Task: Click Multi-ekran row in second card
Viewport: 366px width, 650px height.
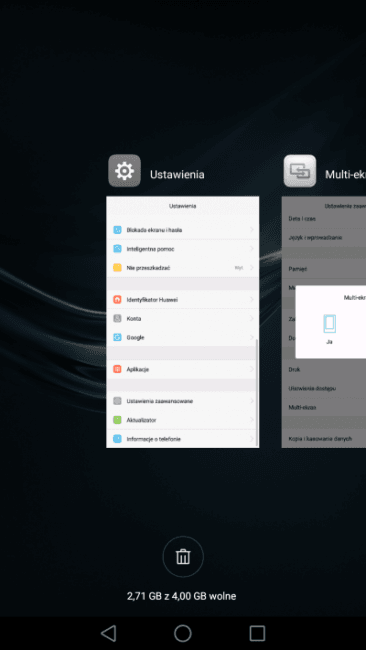Action: [x=302, y=407]
